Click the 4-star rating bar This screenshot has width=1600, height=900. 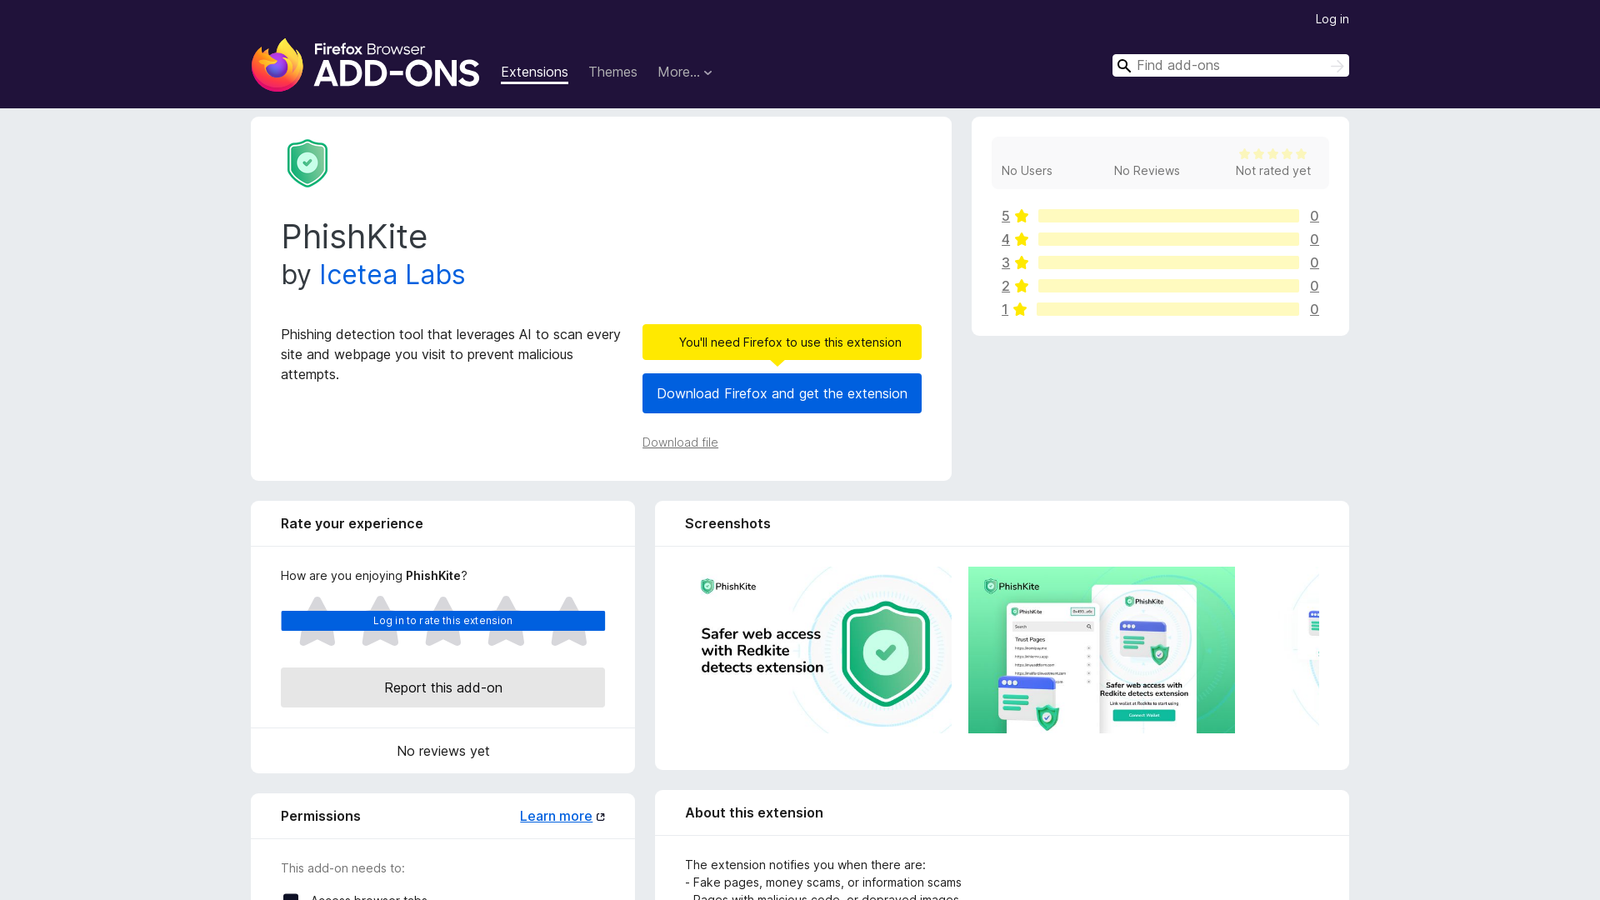[x=1168, y=239]
